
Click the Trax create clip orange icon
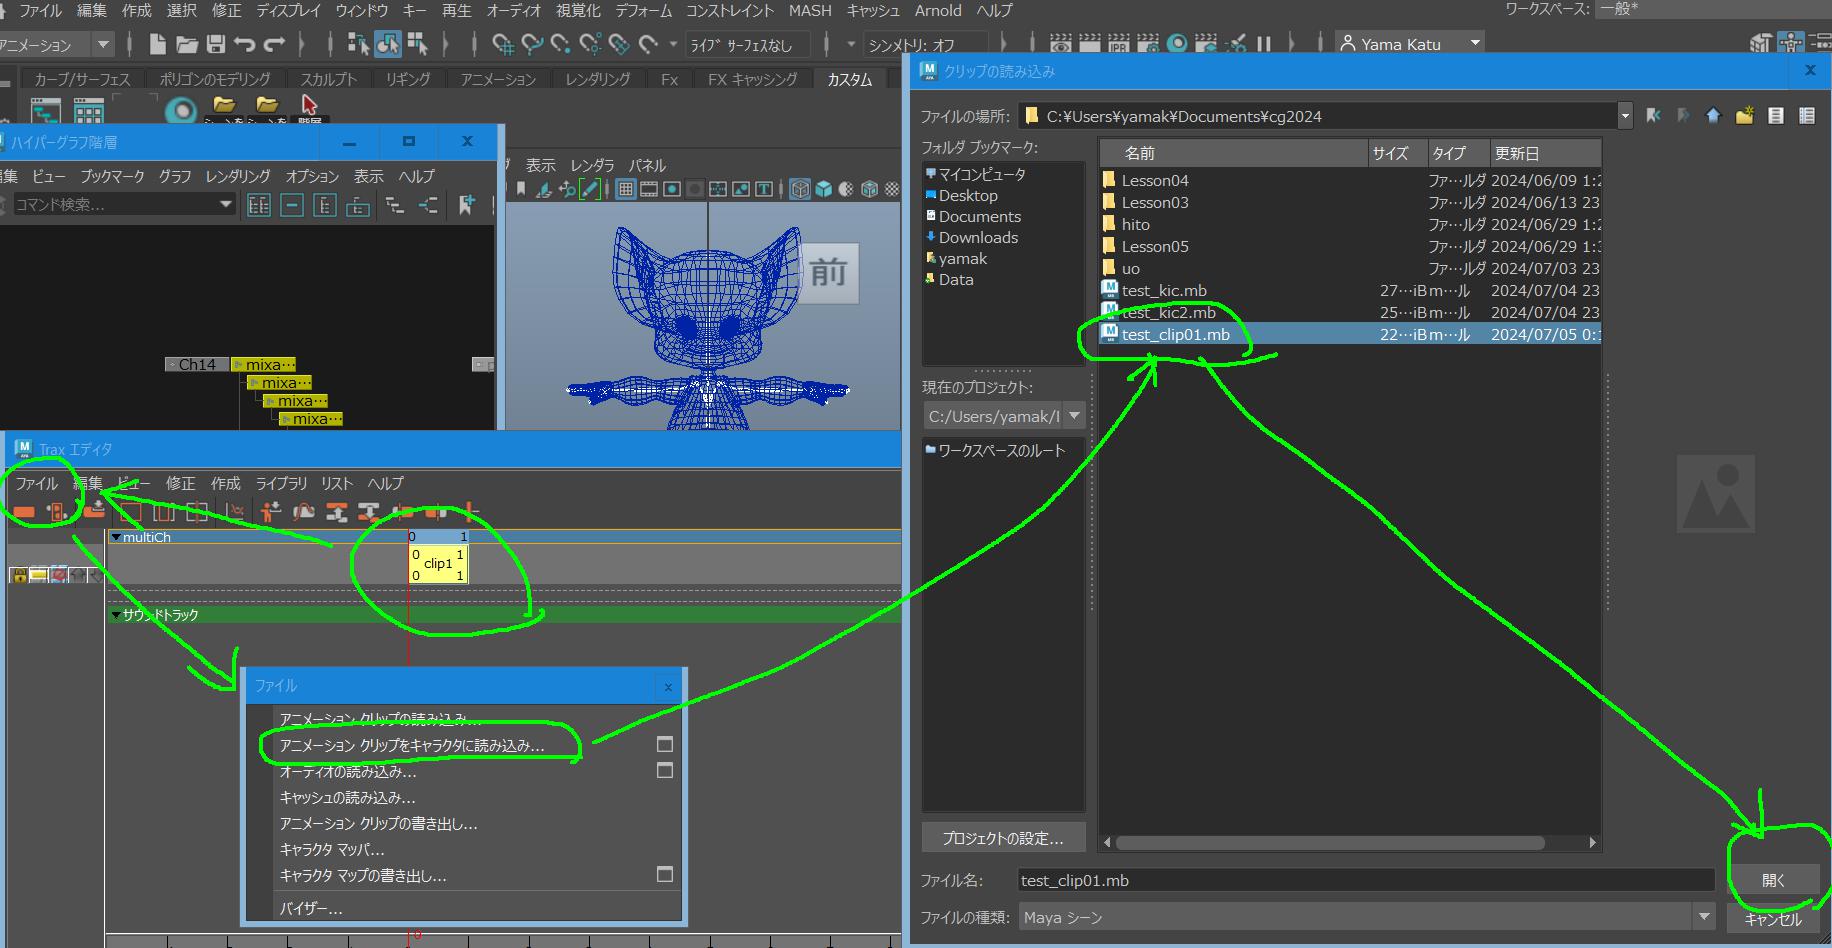pyautogui.click(x=23, y=512)
